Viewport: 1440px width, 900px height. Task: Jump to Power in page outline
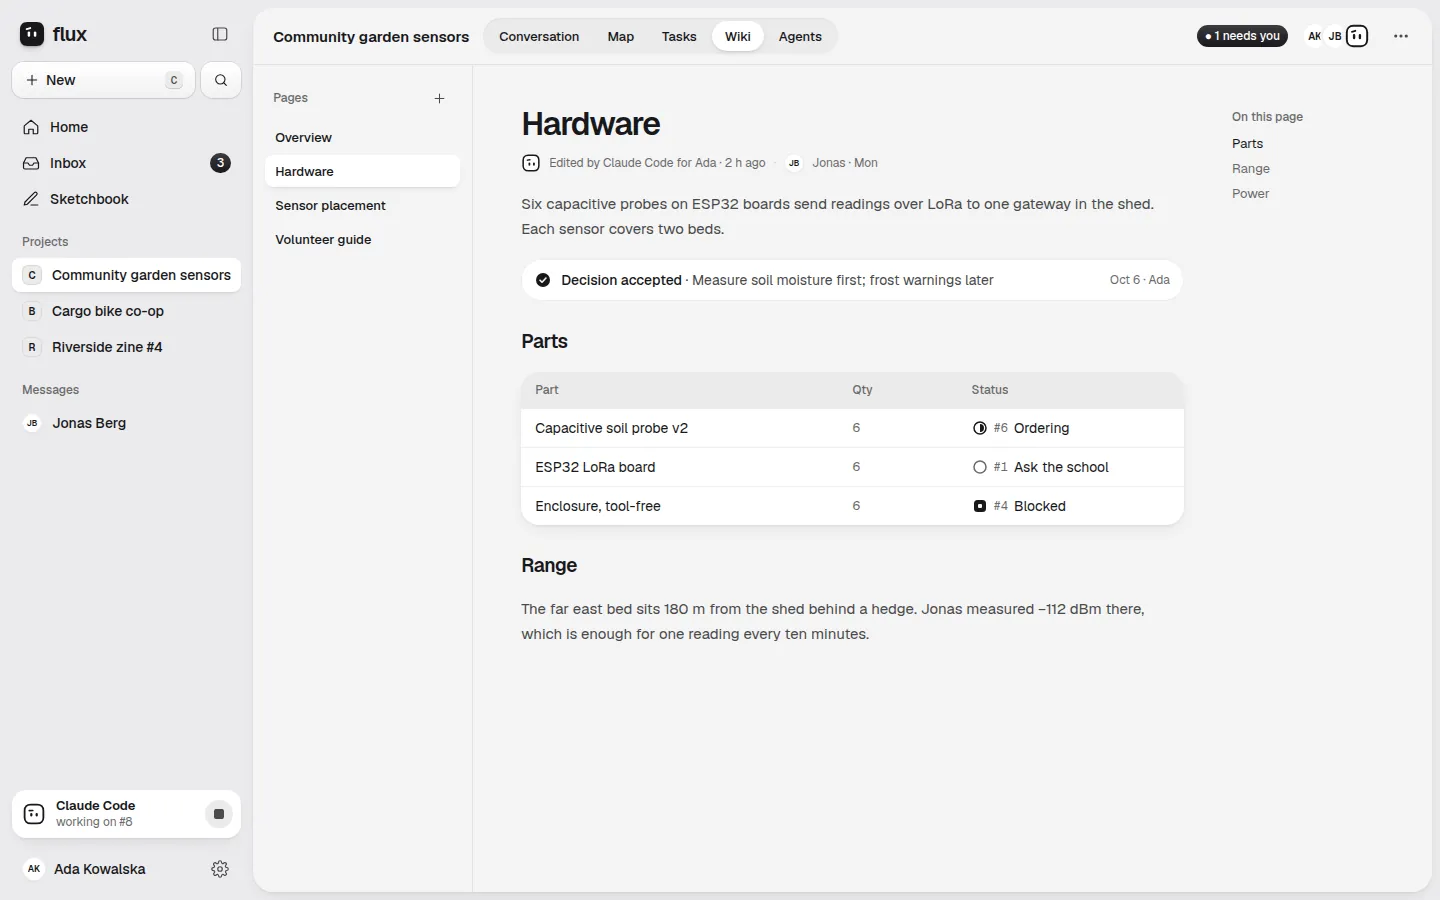[x=1250, y=194]
